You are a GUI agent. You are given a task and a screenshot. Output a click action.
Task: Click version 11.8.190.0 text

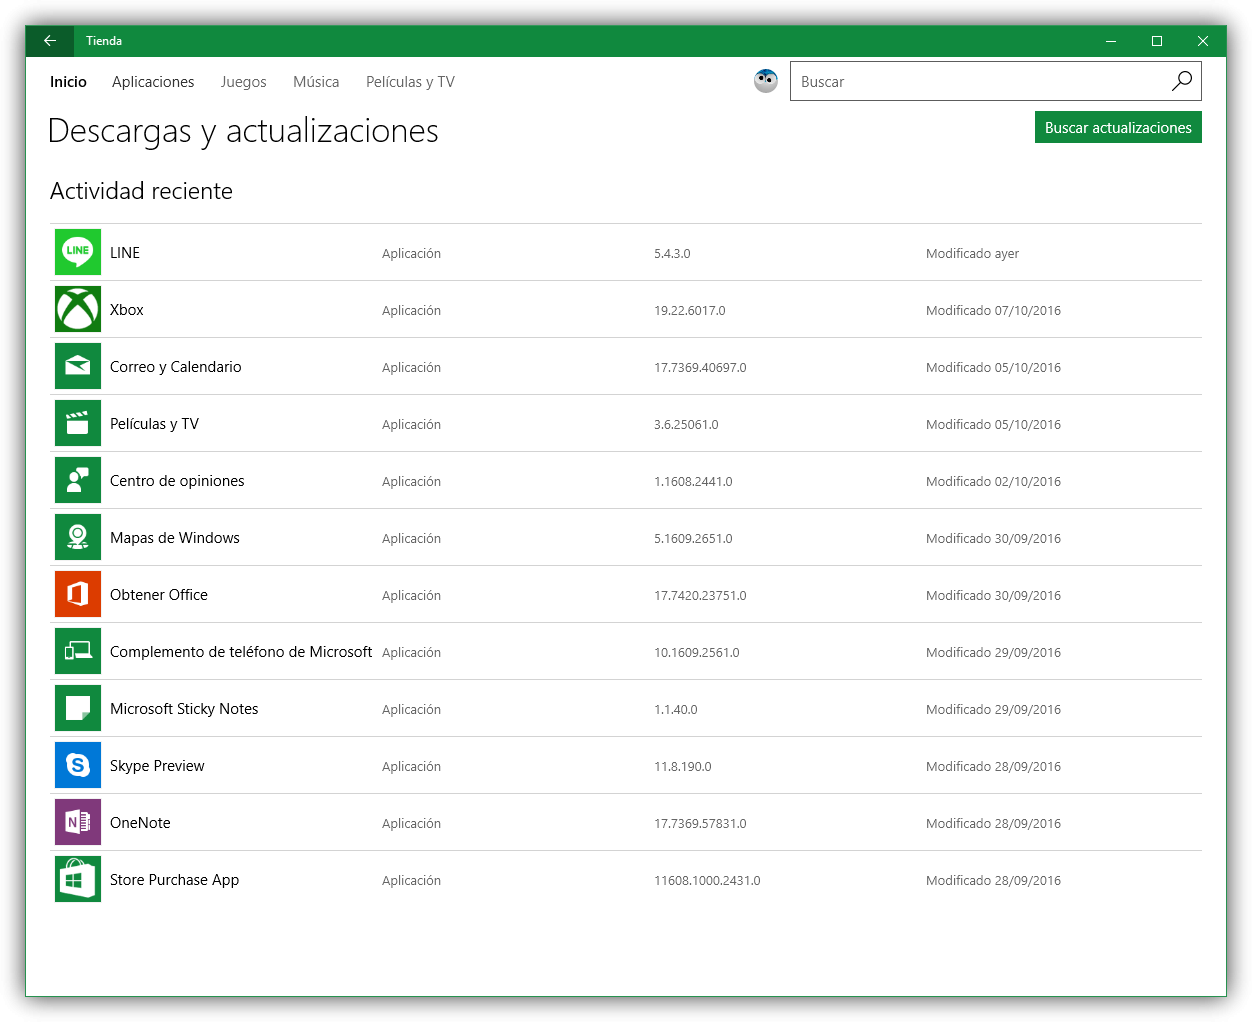pos(683,767)
